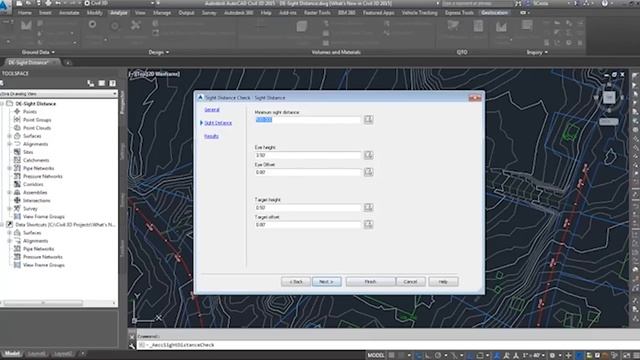Switch to the Output ribbon tab
This screenshot has width=640, height=360.
(186, 13)
